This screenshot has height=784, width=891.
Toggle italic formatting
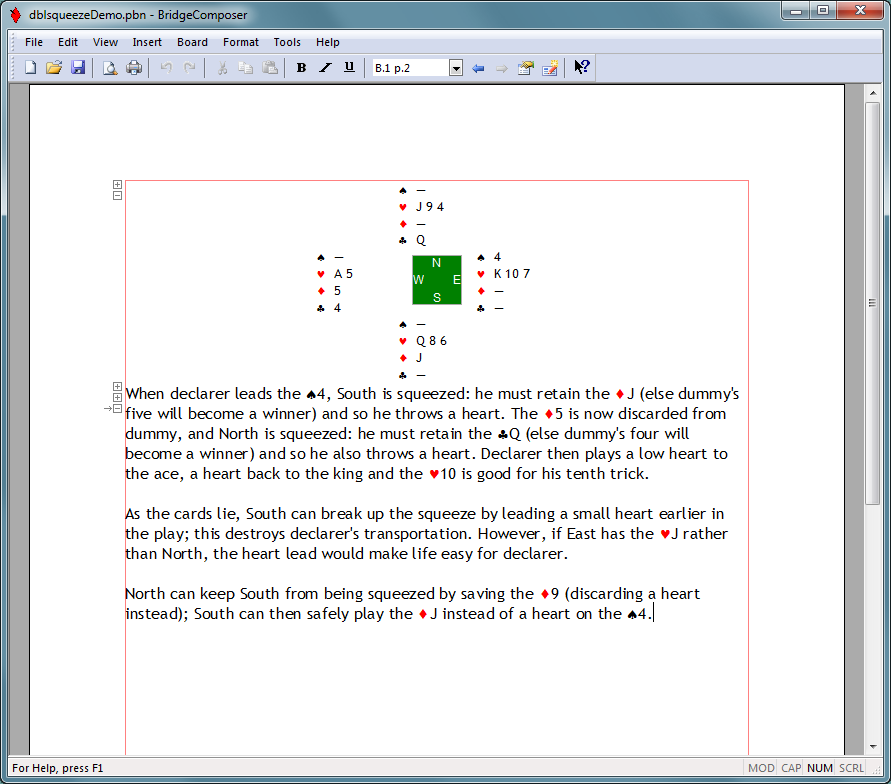pos(326,68)
